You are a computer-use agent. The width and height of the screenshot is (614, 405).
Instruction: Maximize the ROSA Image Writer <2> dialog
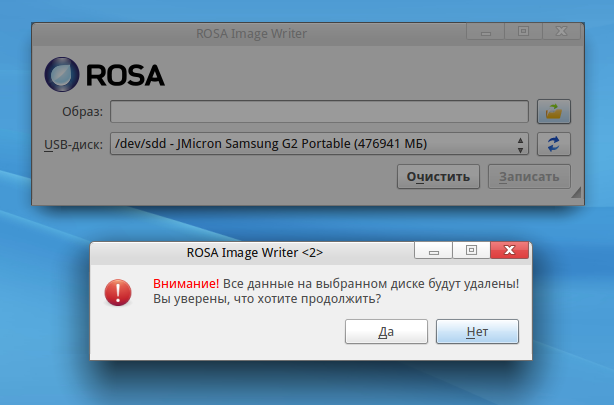471,250
